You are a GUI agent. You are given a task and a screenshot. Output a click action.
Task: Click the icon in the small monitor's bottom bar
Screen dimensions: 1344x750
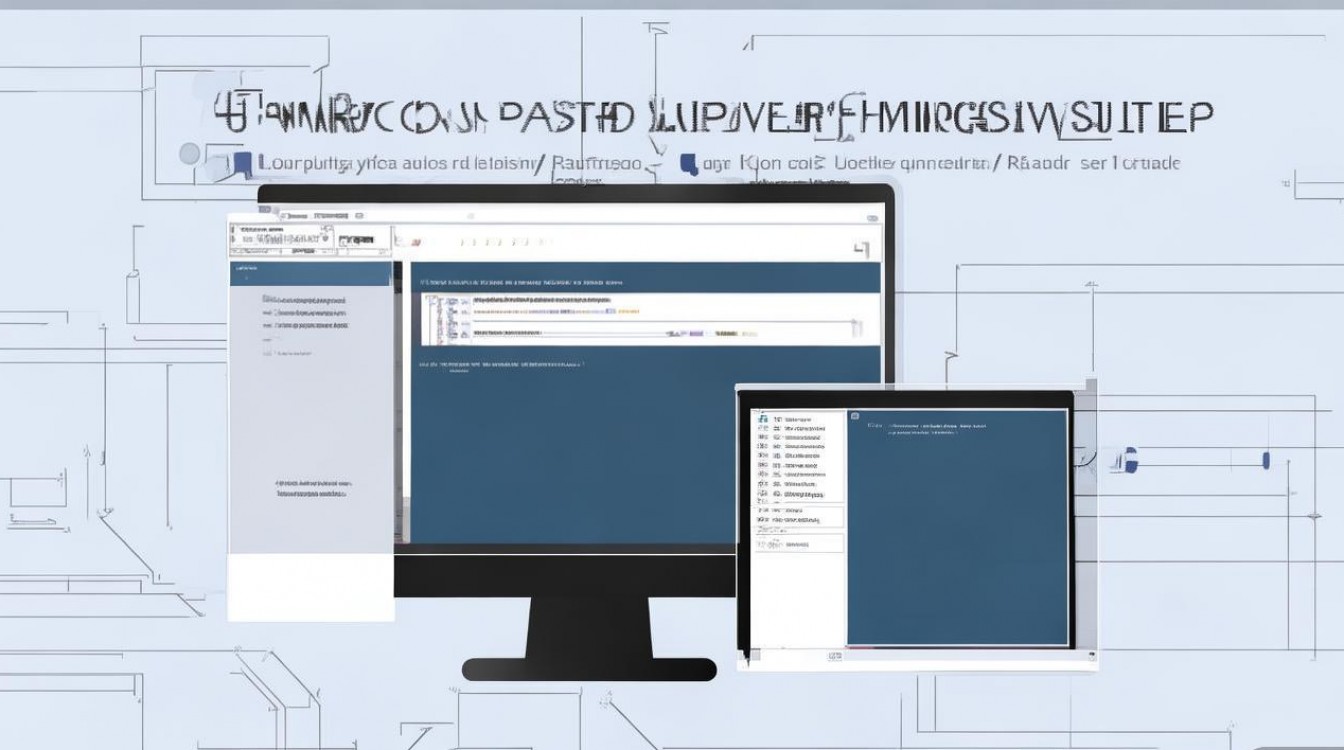point(834,656)
